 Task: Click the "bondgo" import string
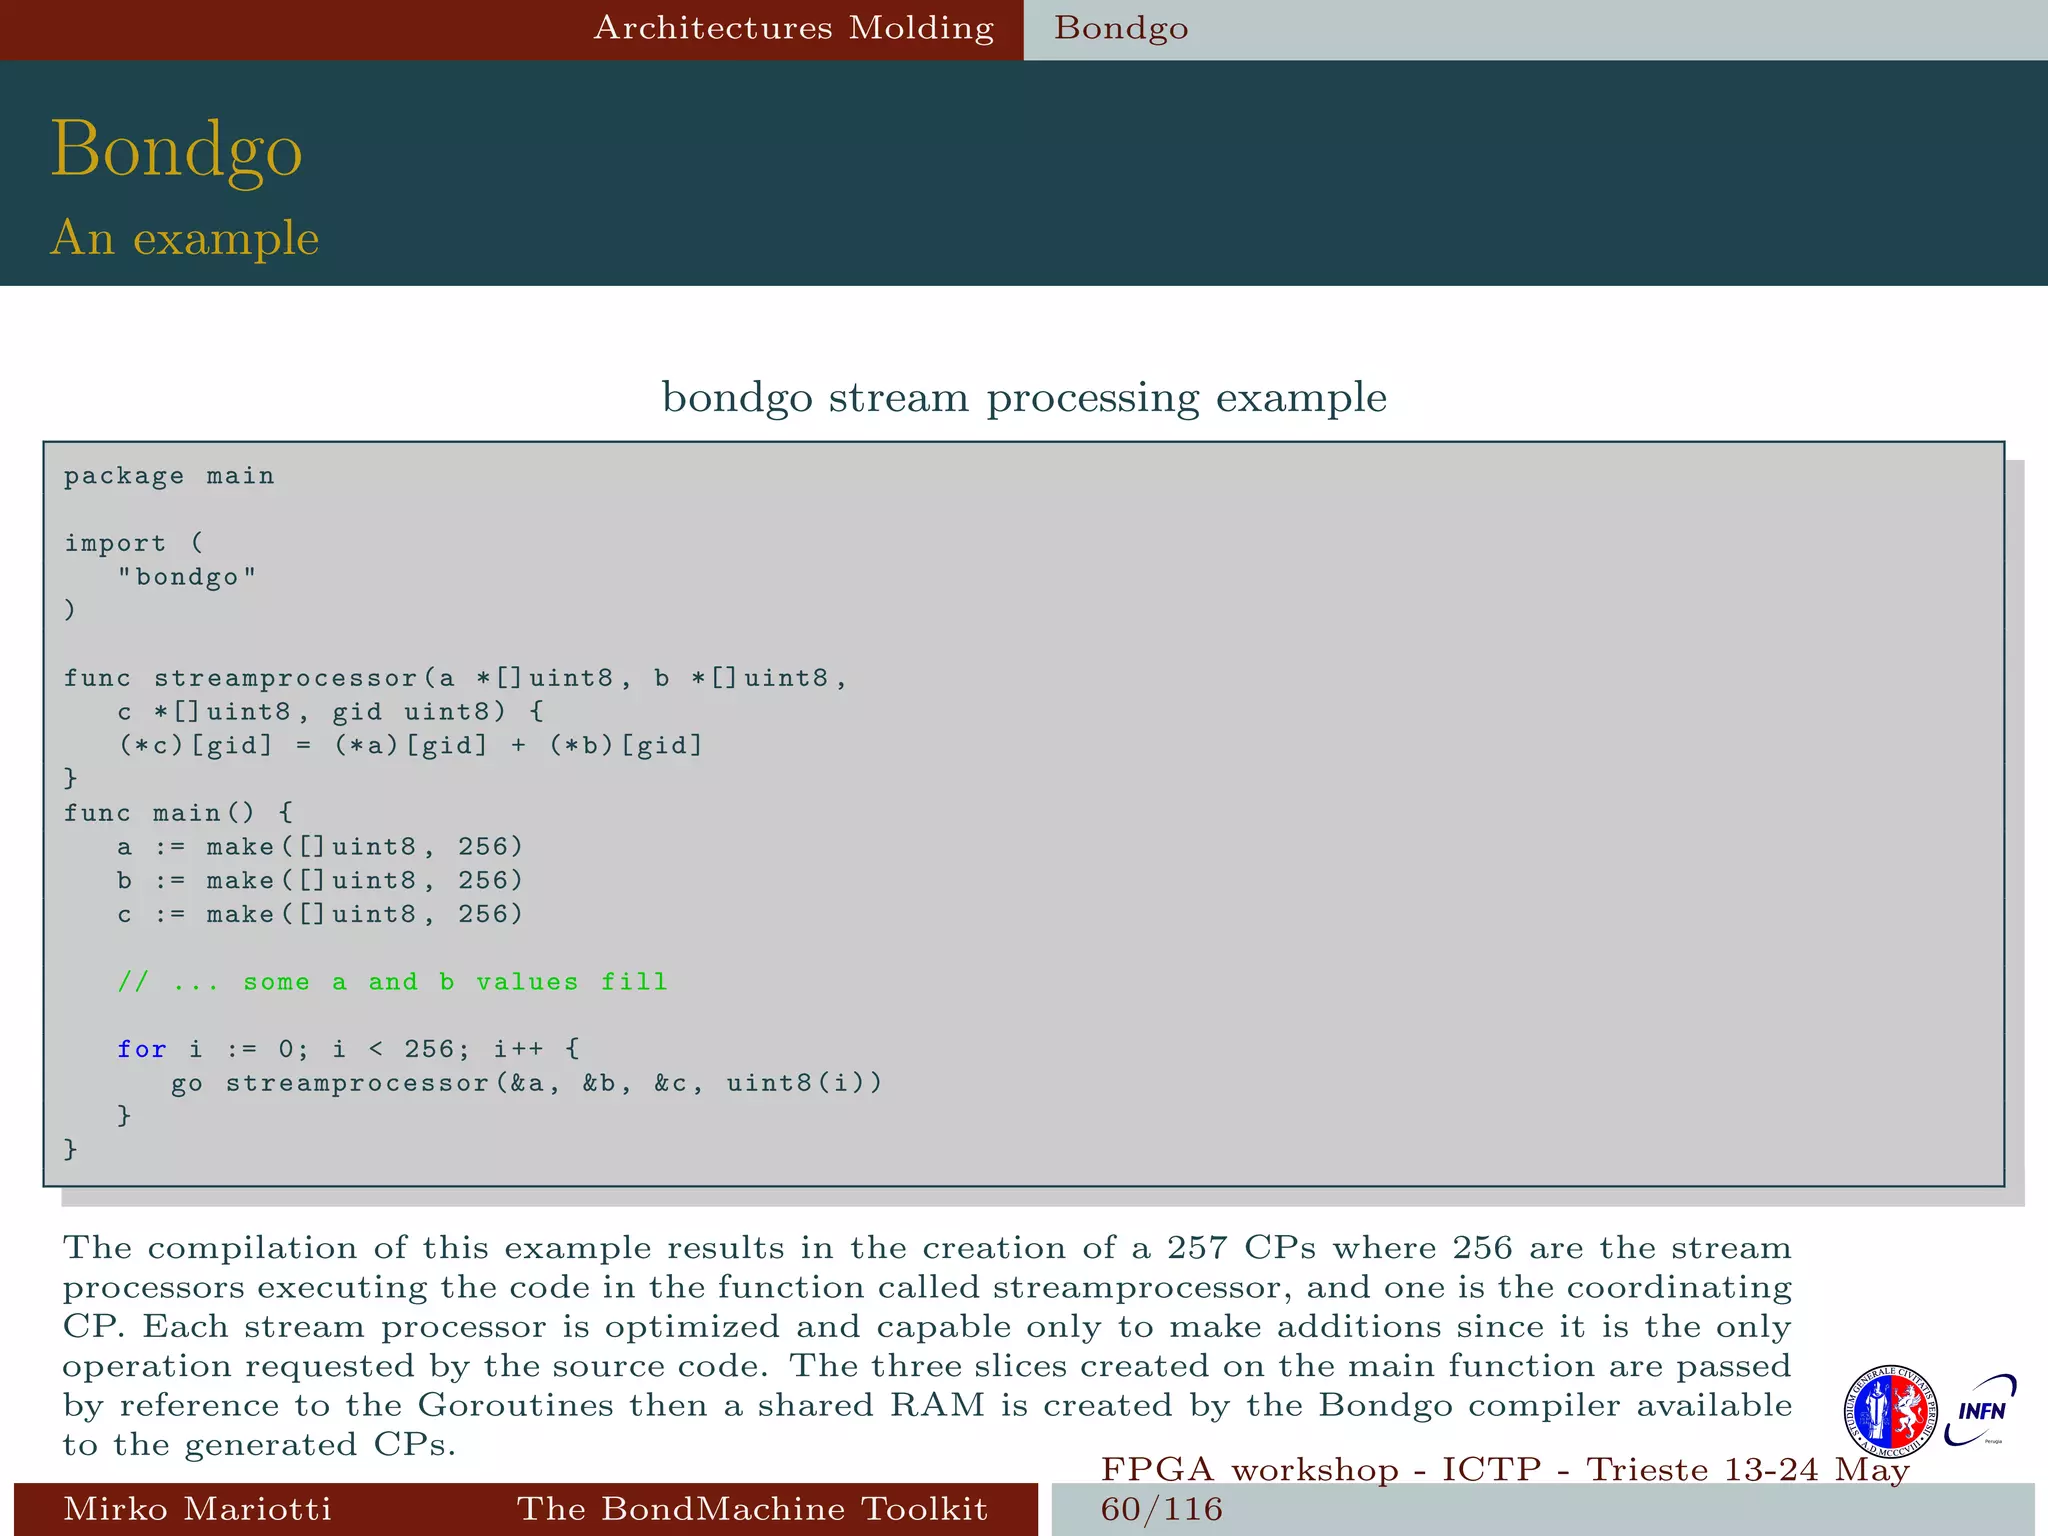point(187,577)
